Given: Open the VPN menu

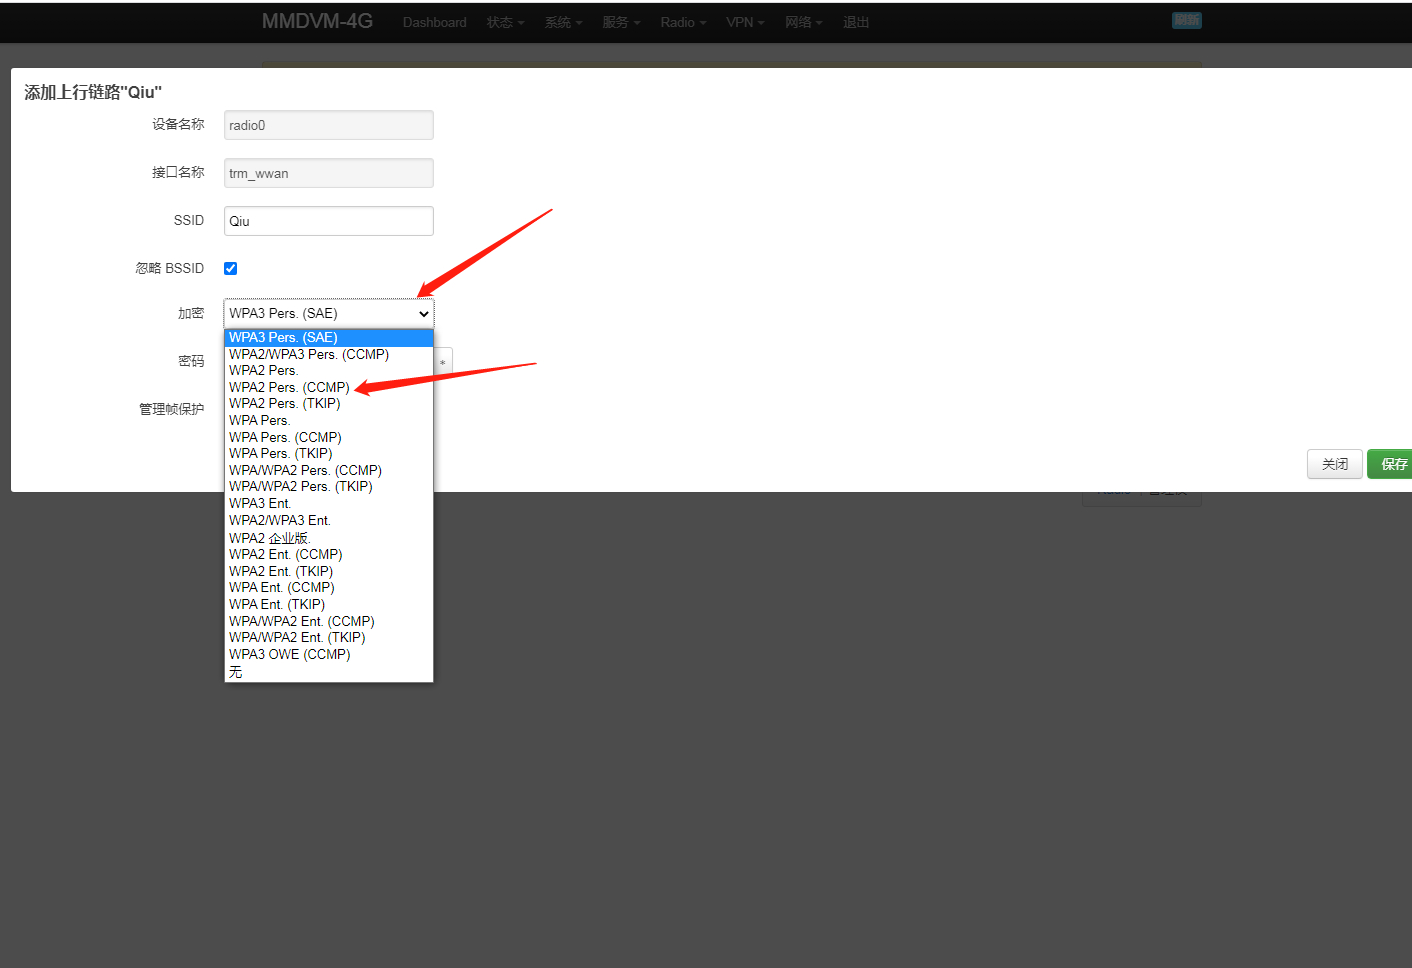Looking at the screenshot, I should click(x=744, y=22).
